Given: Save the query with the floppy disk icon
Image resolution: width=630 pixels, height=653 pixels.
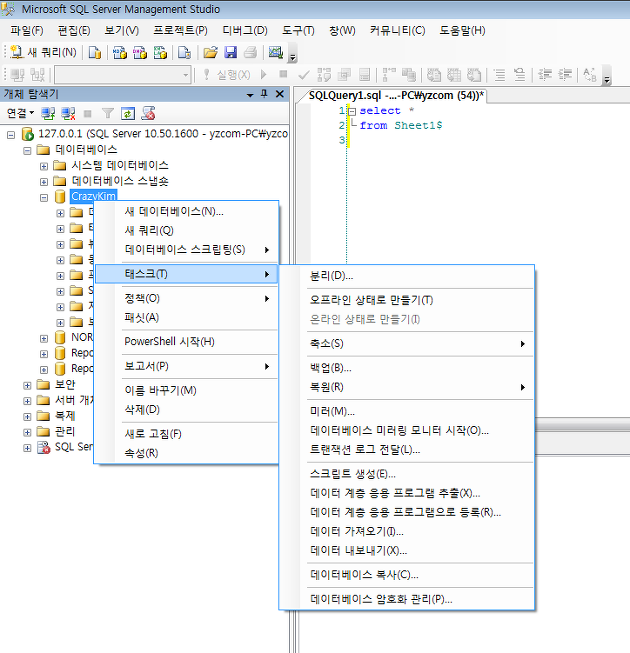Looking at the screenshot, I should [230, 52].
